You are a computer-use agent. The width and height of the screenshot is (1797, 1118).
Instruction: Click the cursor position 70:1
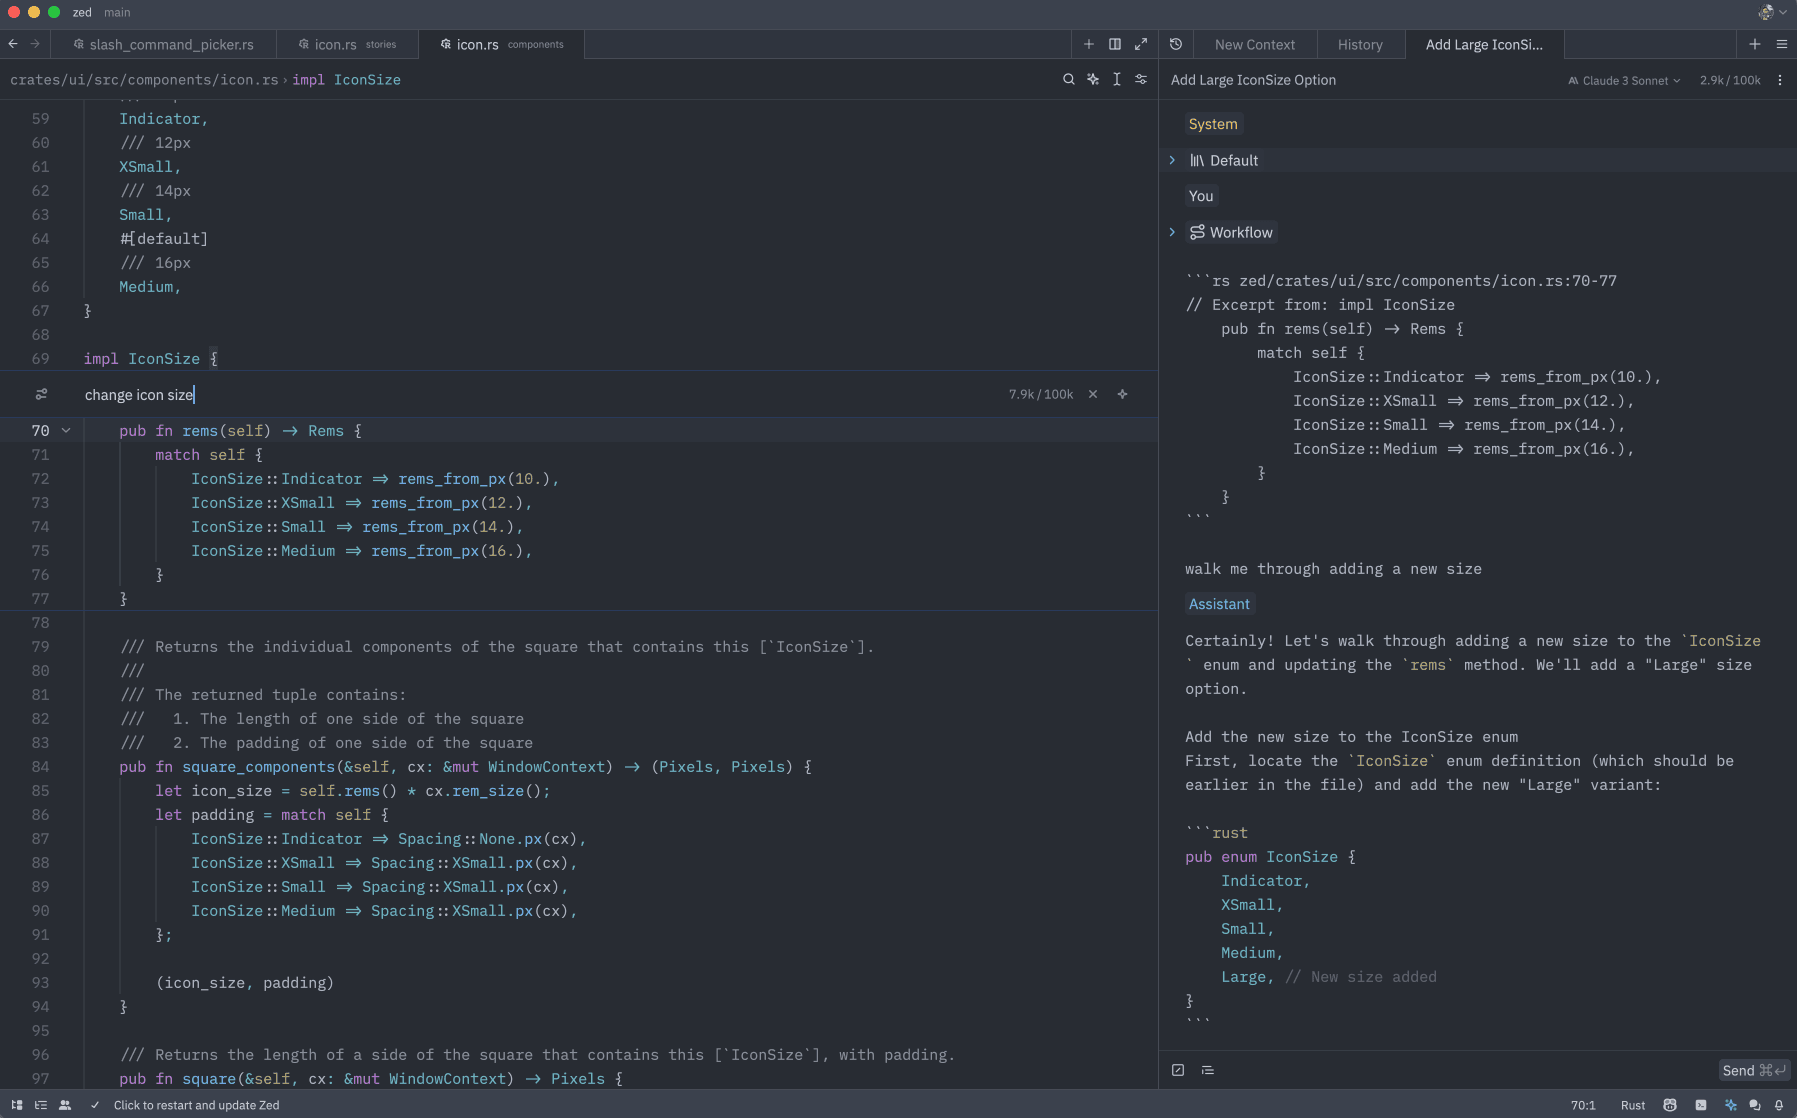click(x=1583, y=1105)
